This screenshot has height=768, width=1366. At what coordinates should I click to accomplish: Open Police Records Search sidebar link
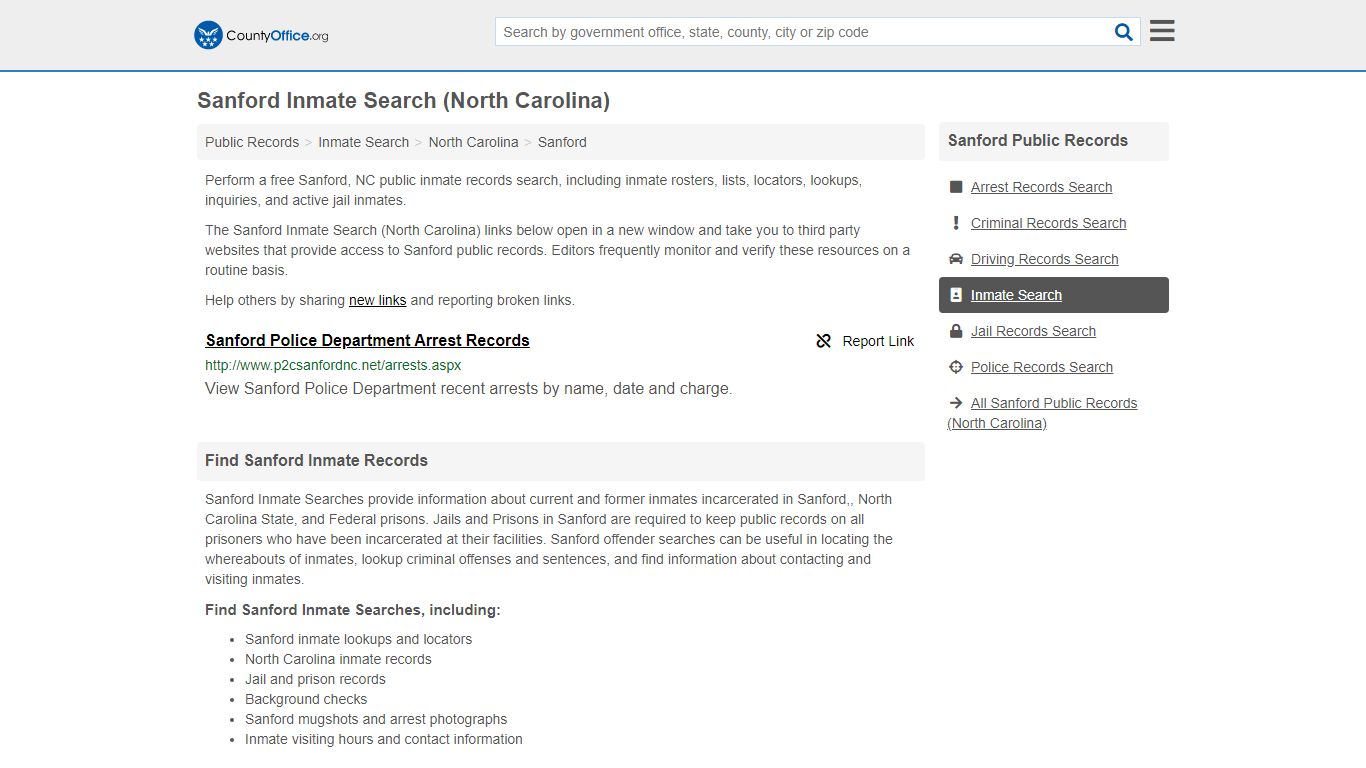pyautogui.click(x=1041, y=367)
